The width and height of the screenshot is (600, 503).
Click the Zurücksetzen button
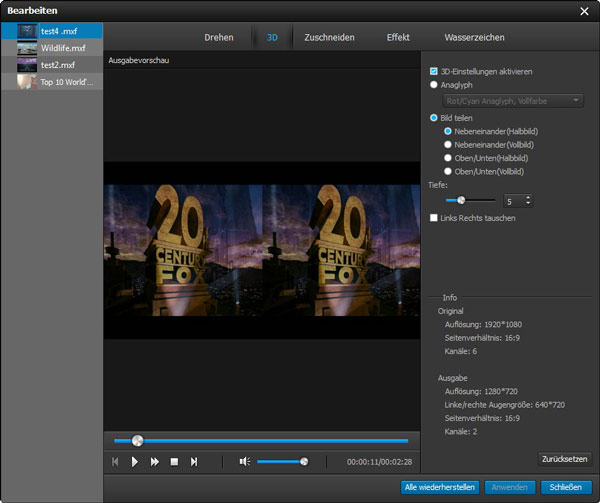tap(564, 458)
